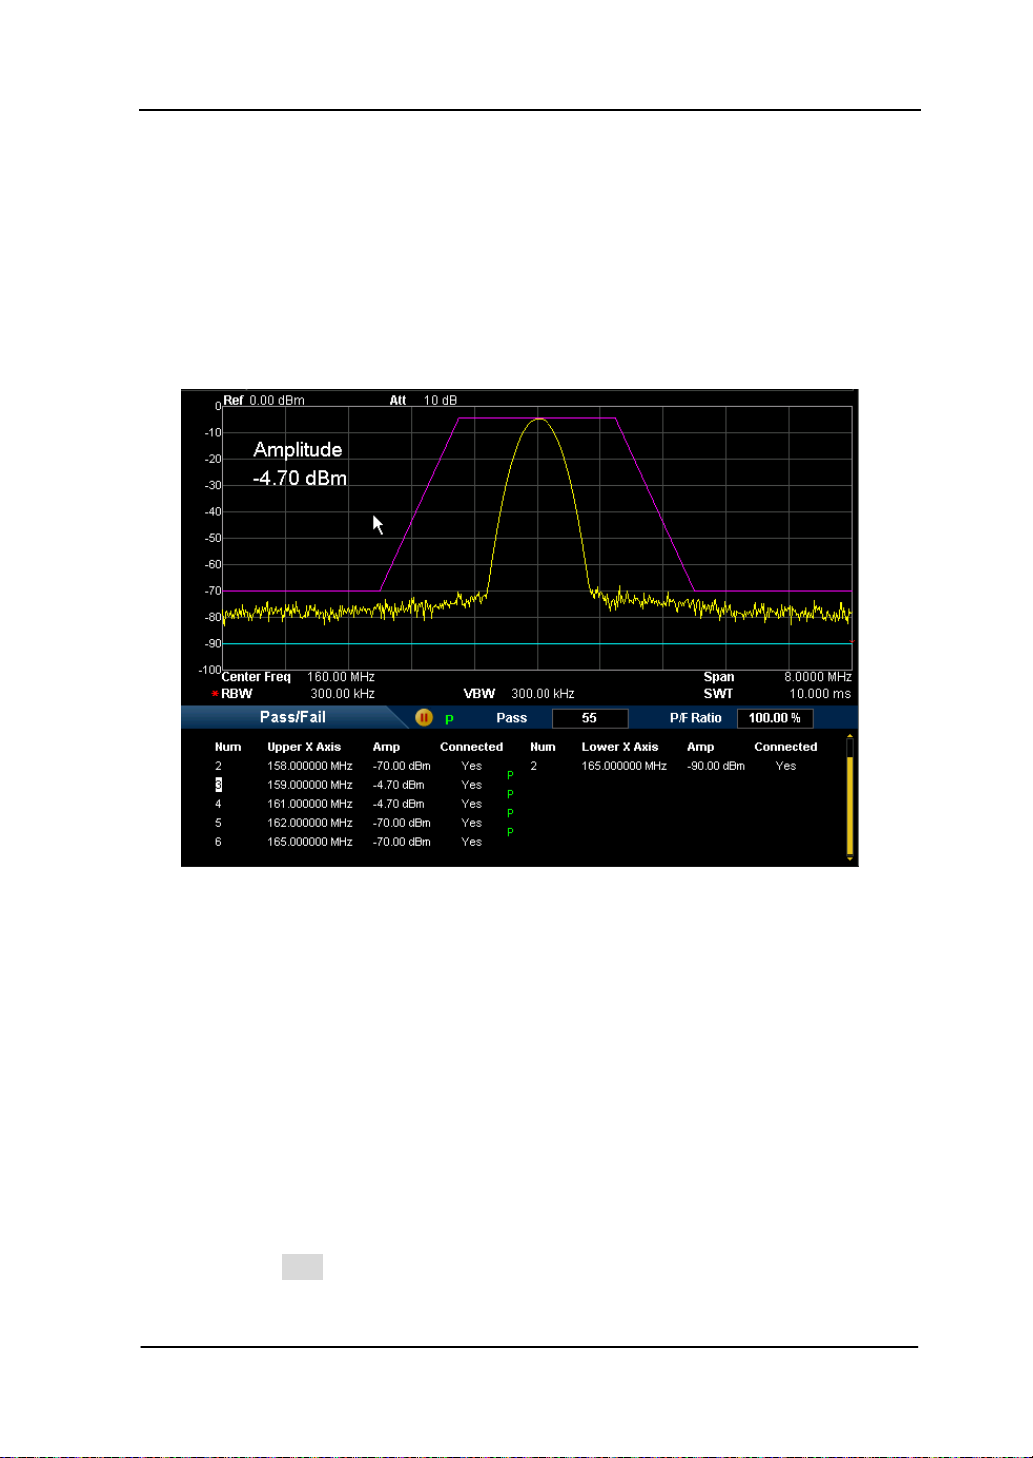Image resolution: width=1033 pixels, height=1458 pixels.
Task: Click the Att 10 dB readout
Action: (423, 400)
